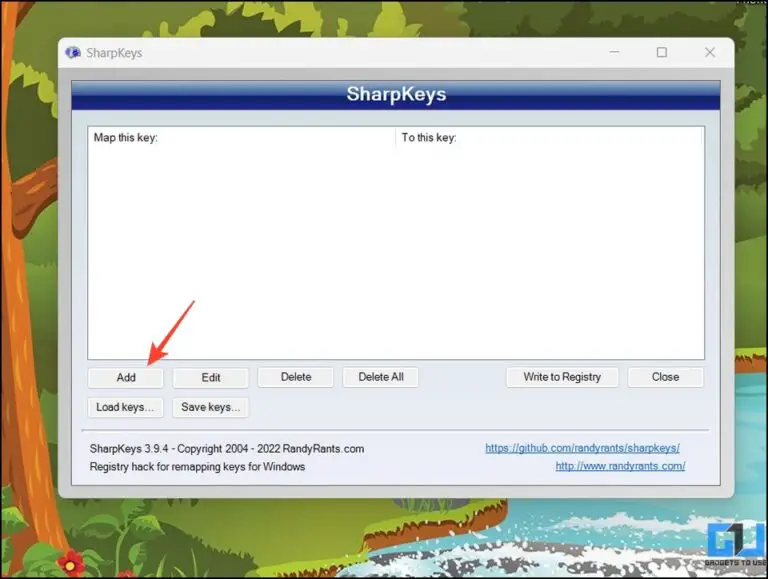
Task: Click the blue SharpKeys banner heading
Action: pyautogui.click(x=396, y=95)
